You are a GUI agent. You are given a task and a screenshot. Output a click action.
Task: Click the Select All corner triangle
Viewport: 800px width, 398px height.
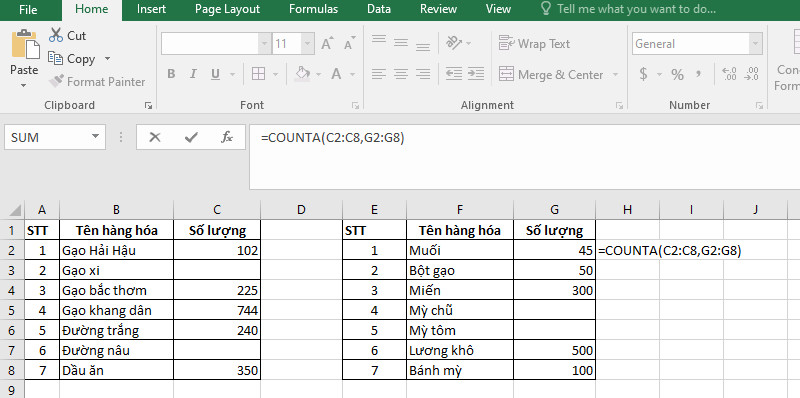click(16, 210)
